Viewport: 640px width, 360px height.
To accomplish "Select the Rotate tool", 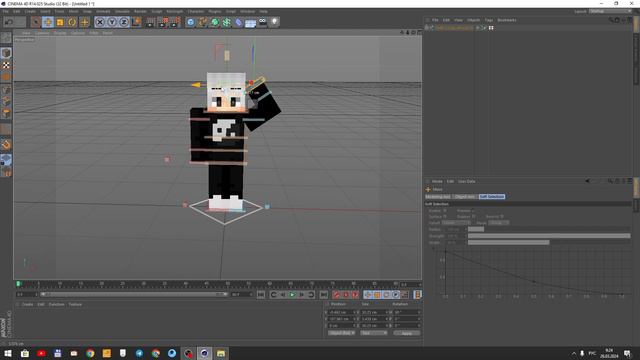I will click(x=72, y=22).
